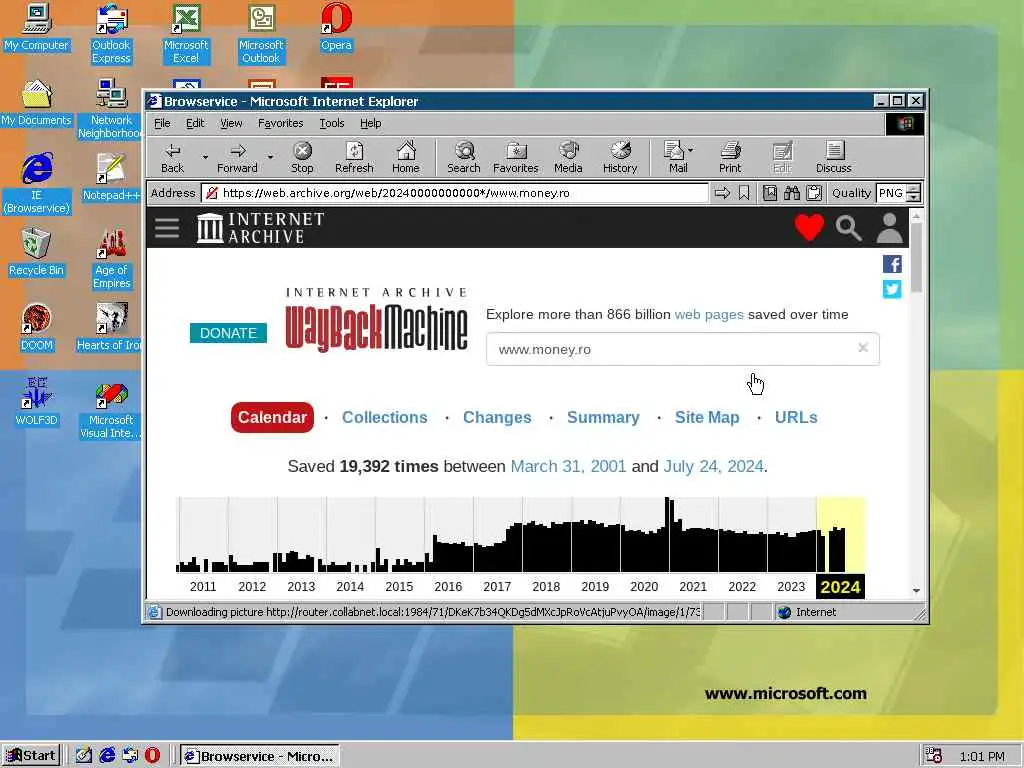Click the Opera quick launch icon in taskbar
The width and height of the screenshot is (1024, 768).
pyautogui.click(x=152, y=756)
